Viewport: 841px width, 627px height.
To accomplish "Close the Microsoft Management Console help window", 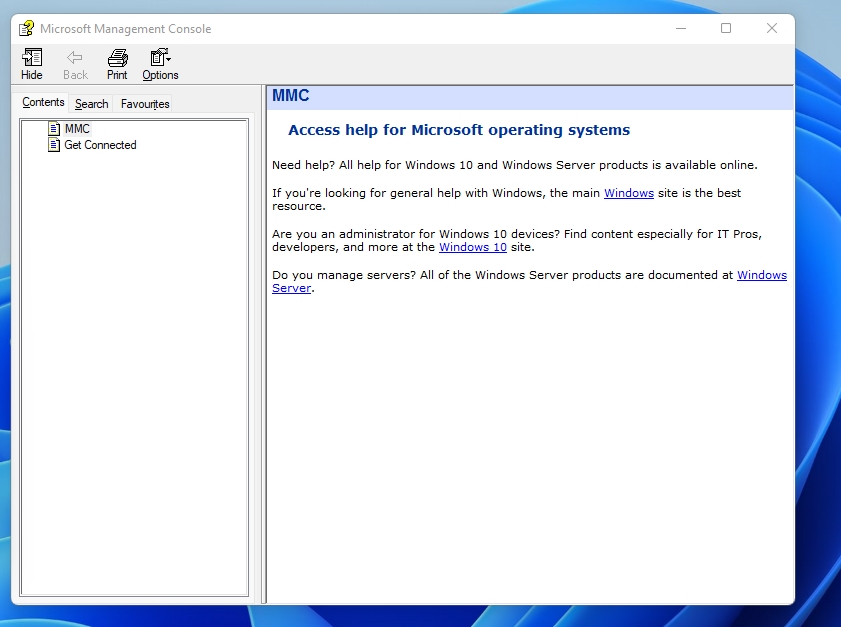I will (772, 29).
